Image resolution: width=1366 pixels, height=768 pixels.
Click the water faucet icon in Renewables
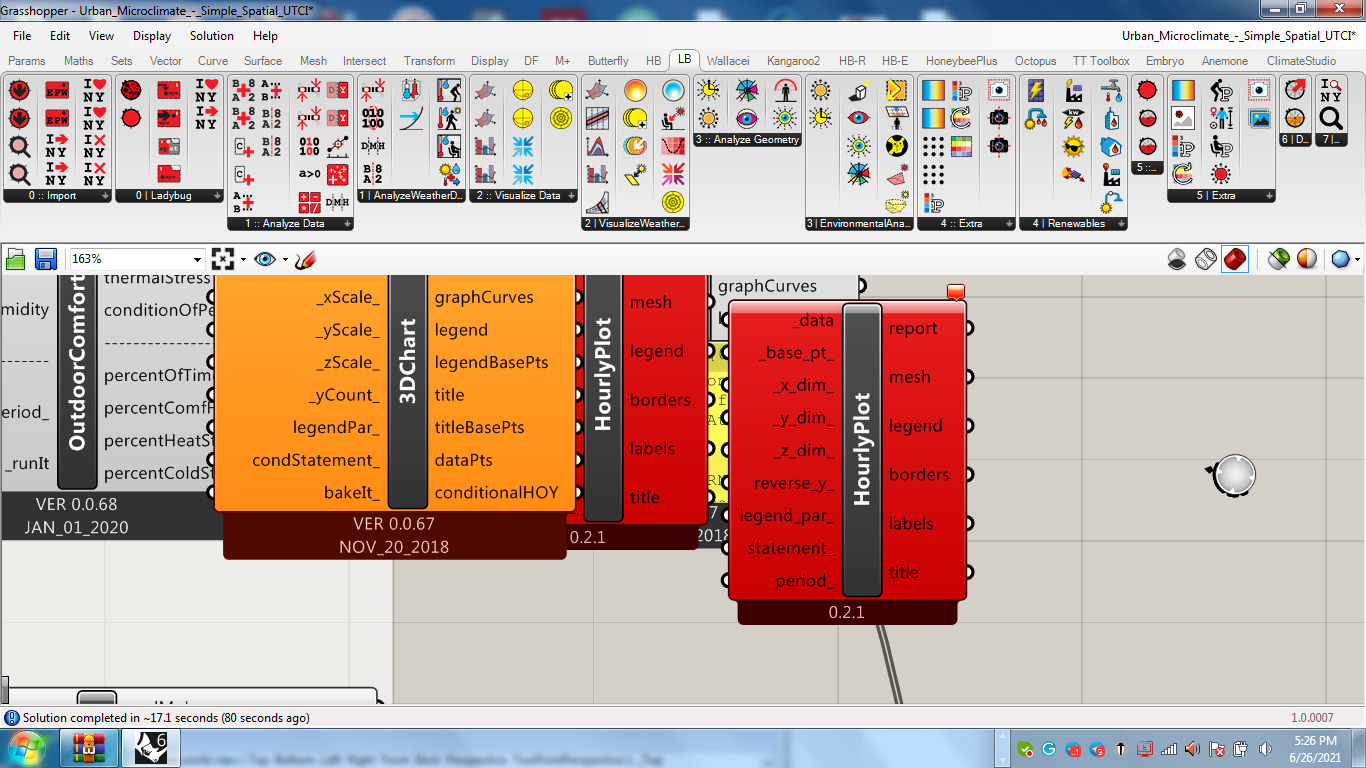pyautogui.click(x=1111, y=91)
